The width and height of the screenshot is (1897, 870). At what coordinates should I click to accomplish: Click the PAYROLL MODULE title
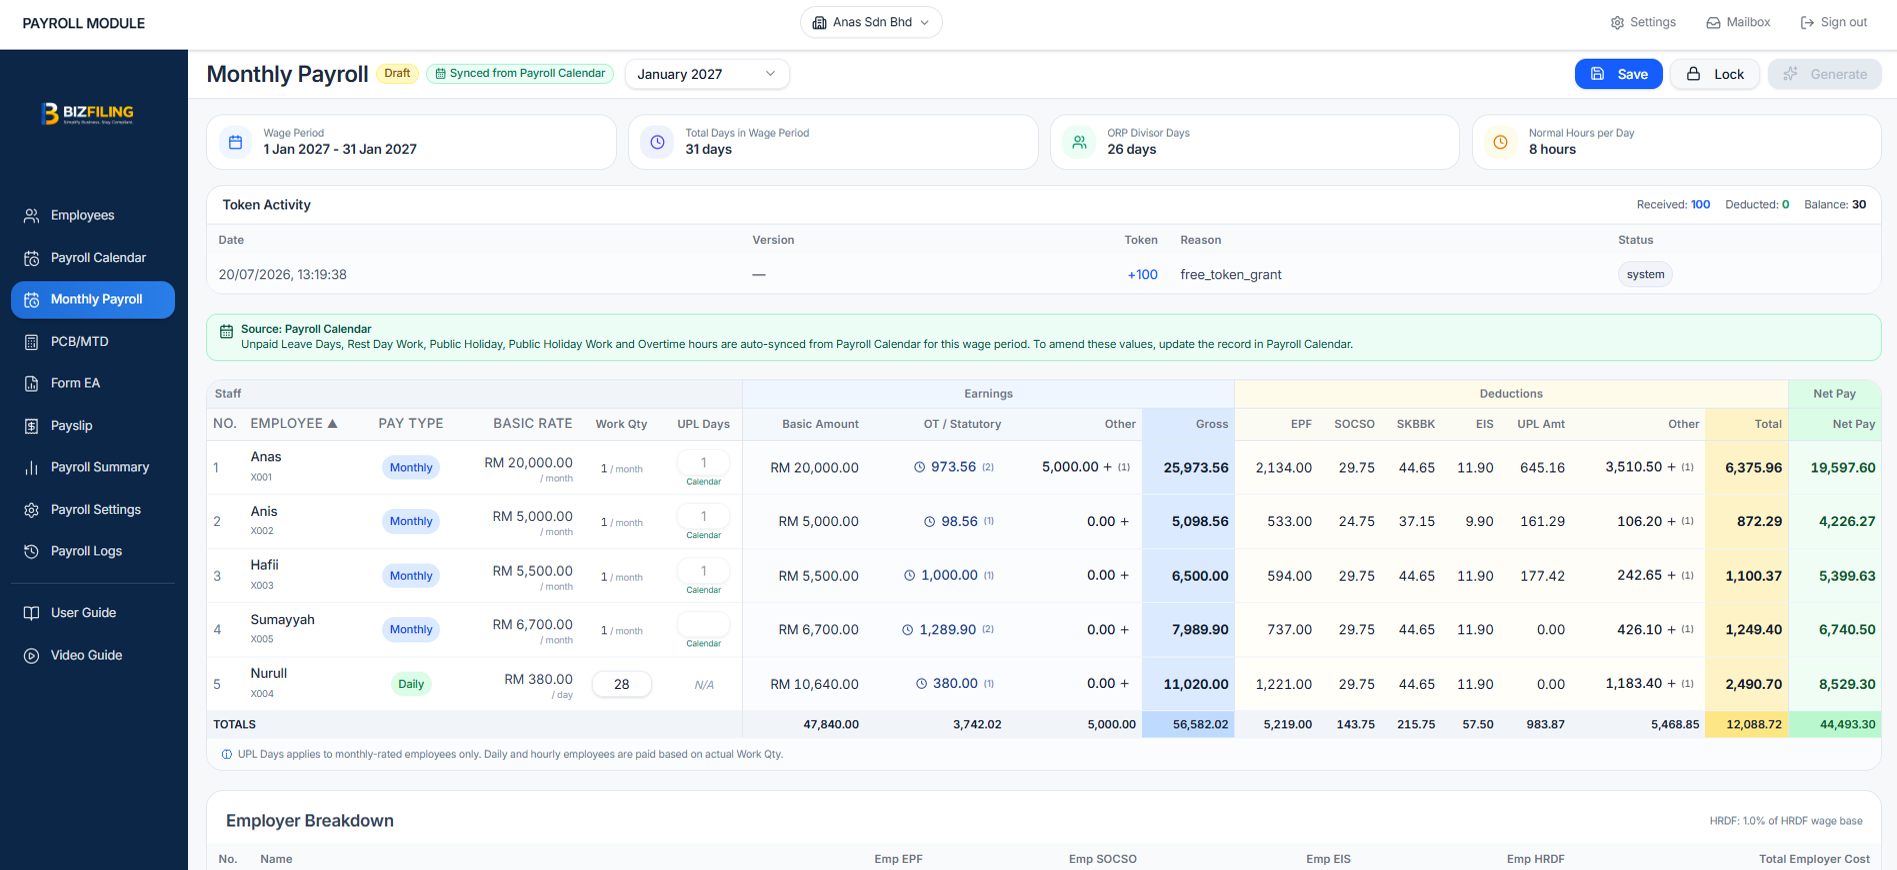pyautogui.click(x=84, y=23)
